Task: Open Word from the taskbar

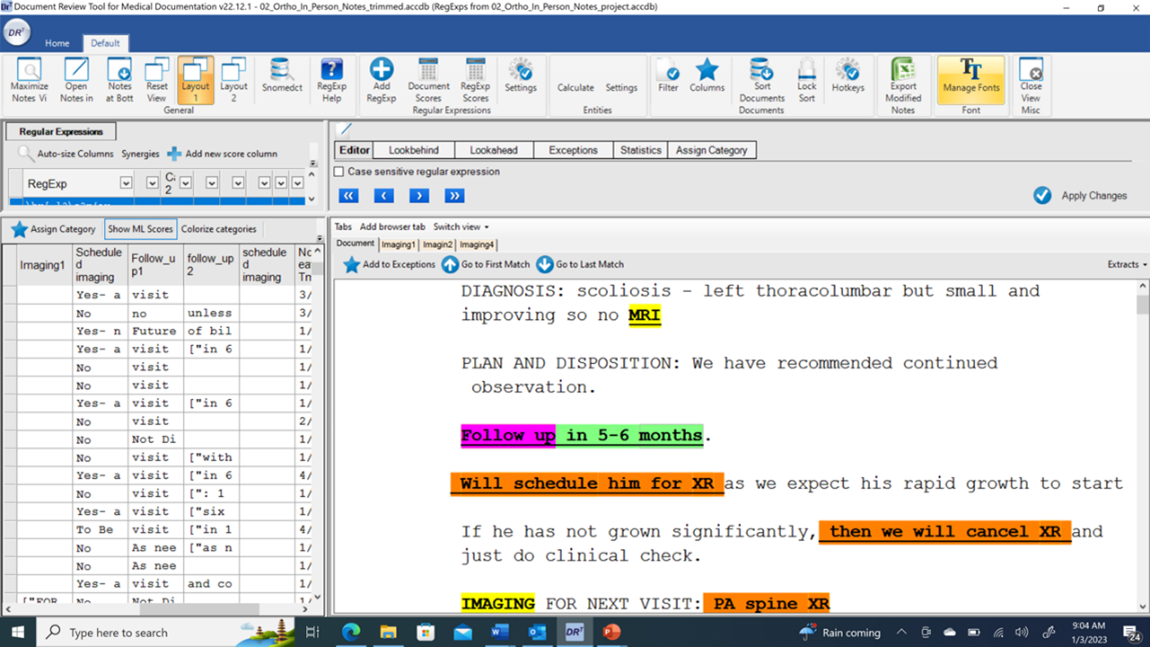Action: click(x=499, y=632)
